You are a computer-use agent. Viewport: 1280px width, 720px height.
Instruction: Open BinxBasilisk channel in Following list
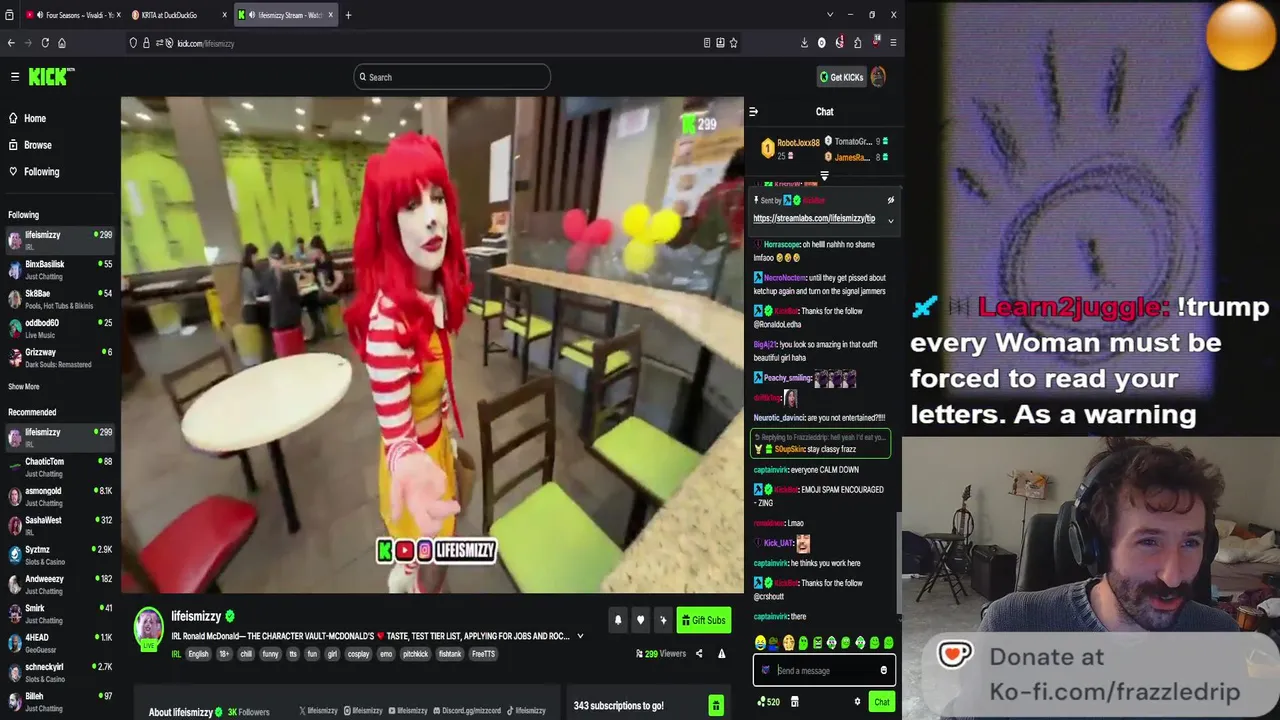tap(60, 270)
